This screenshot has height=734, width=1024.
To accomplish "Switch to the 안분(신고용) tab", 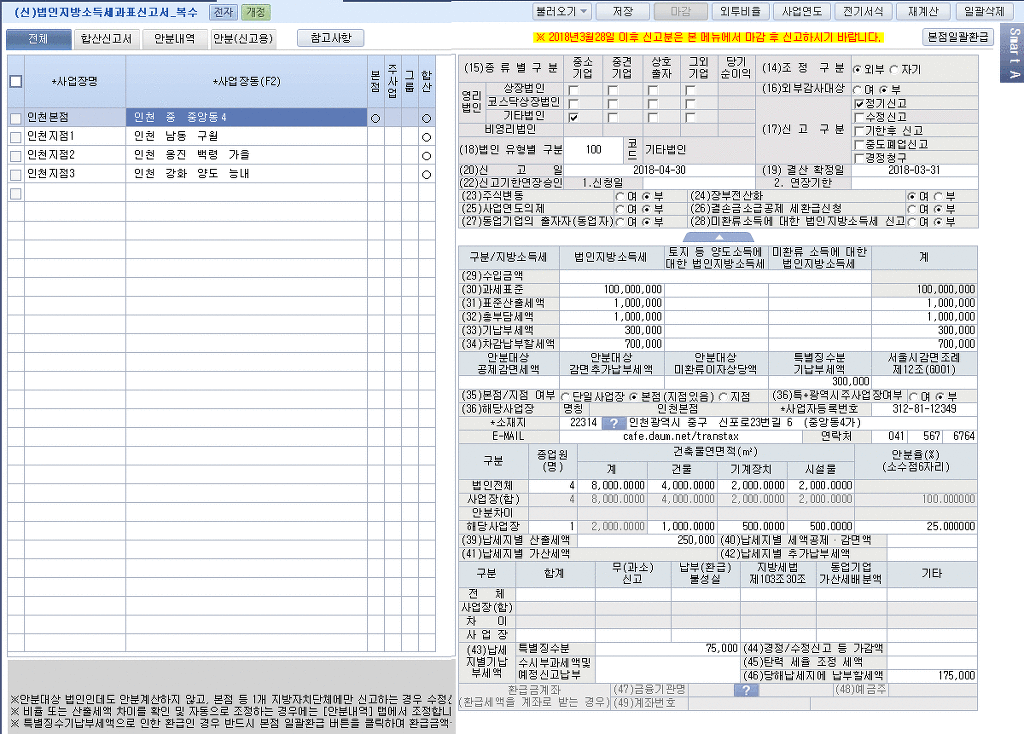I will click(x=243, y=39).
